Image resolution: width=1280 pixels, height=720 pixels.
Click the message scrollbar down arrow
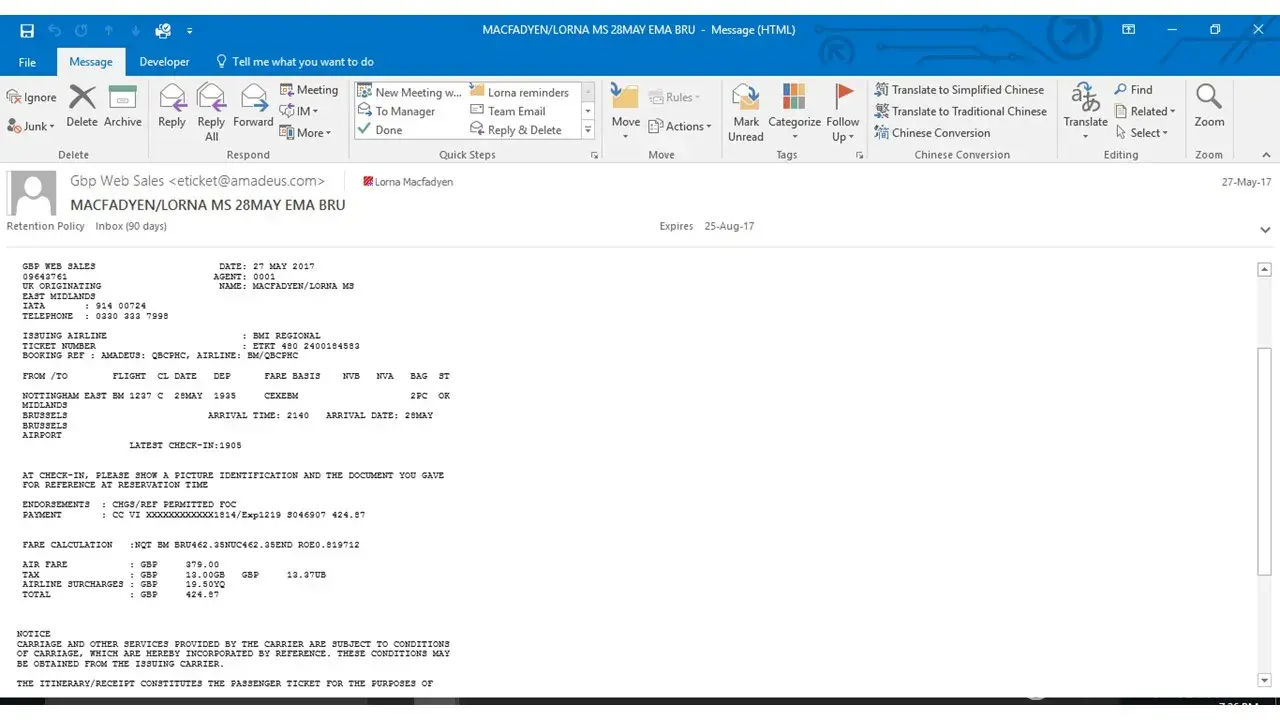(x=1264, y=680)
